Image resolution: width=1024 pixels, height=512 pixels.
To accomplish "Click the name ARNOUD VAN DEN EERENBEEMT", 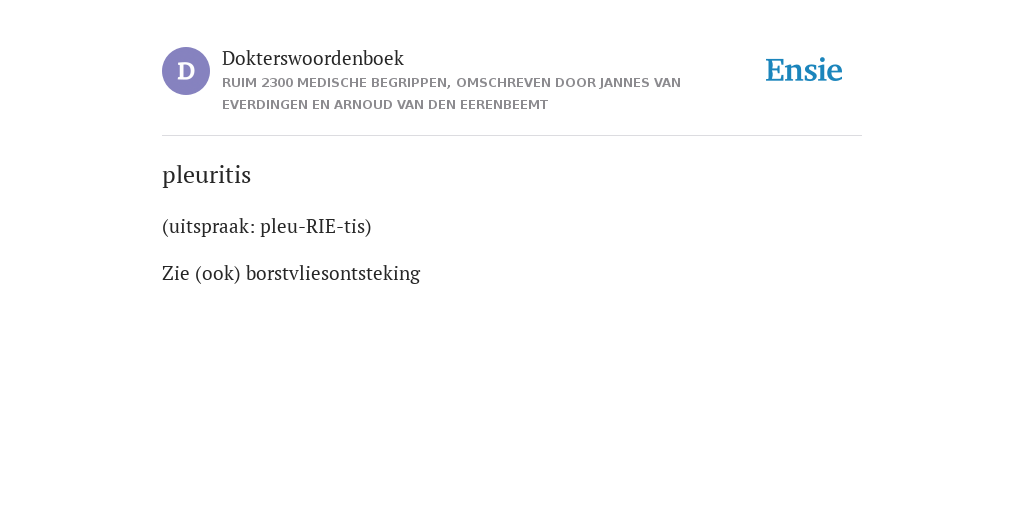I will coord(441,105).
